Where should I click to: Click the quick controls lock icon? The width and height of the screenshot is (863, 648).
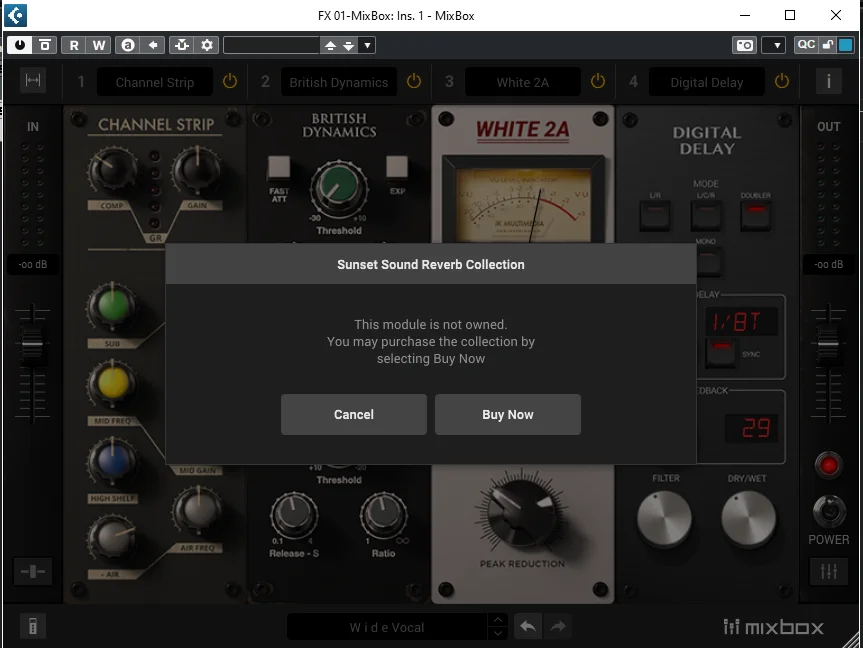828,45
